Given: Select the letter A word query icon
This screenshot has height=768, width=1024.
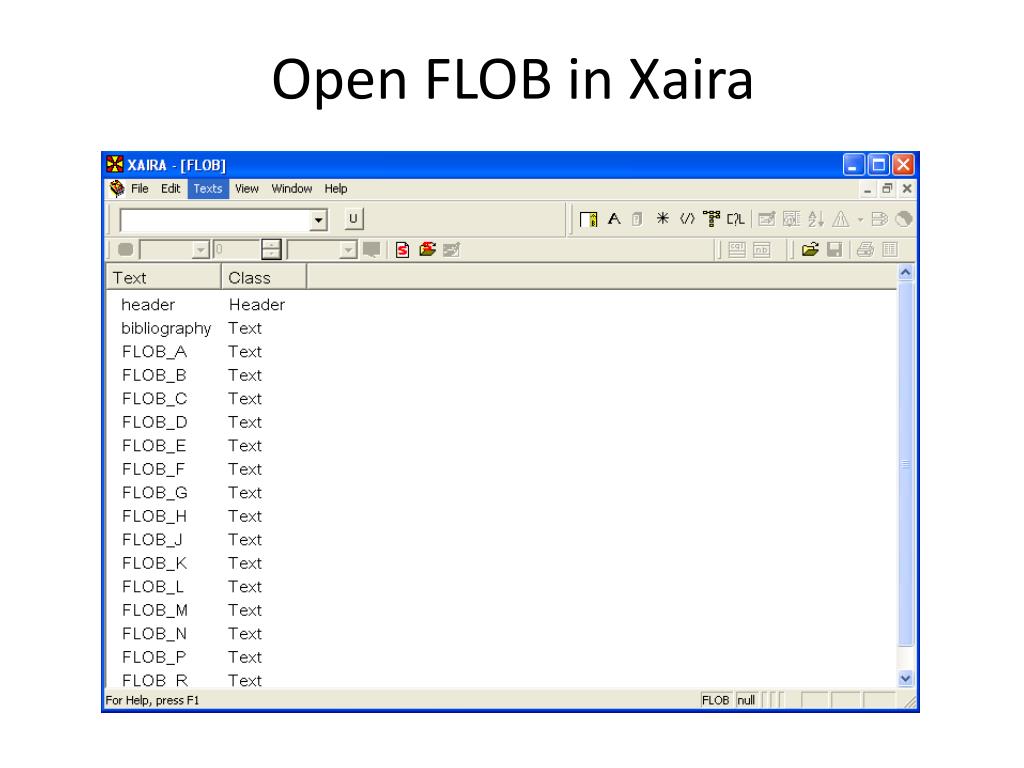Looking at the screenshot, I should [614, 219].
